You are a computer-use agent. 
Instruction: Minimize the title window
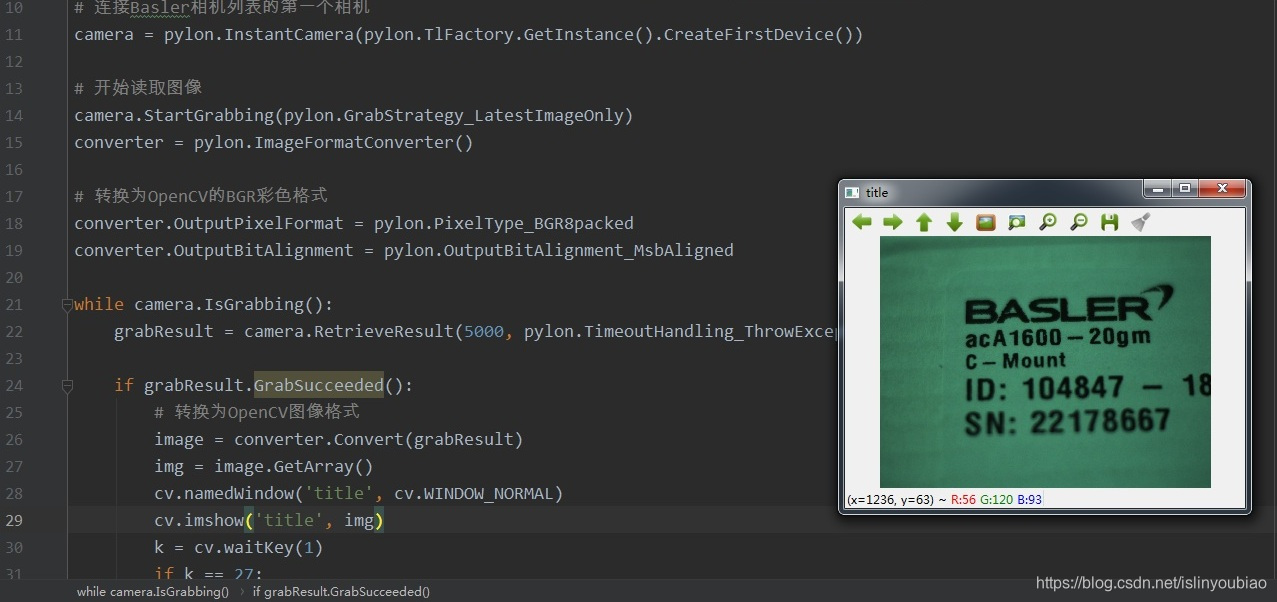pos(1158,188)
